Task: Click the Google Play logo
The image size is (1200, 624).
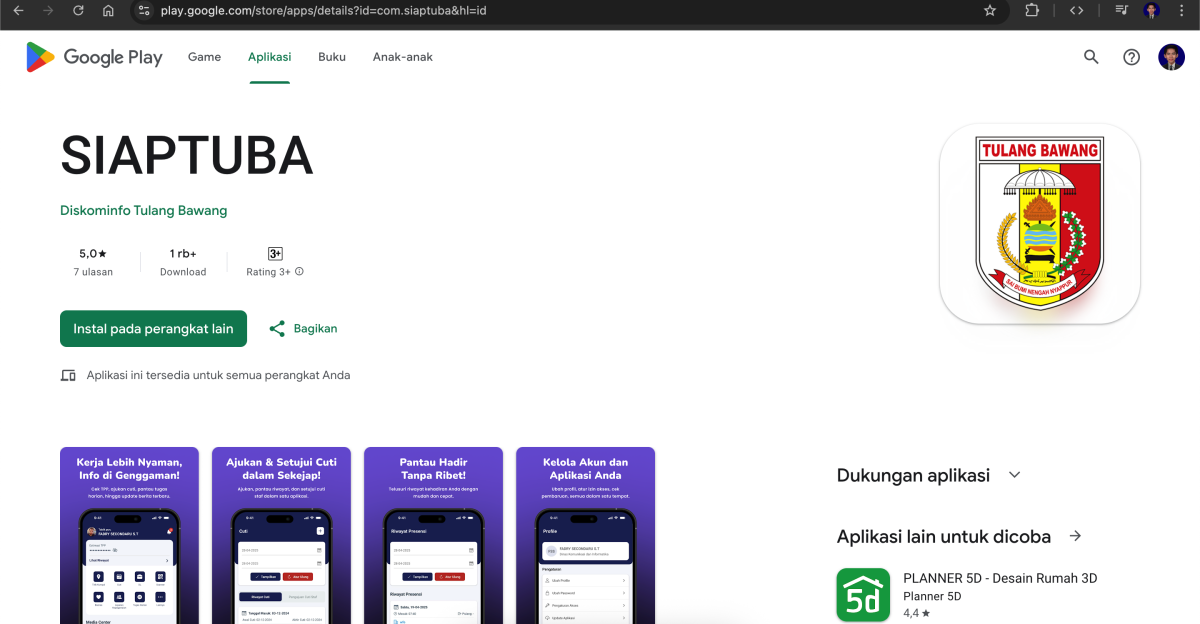Action: pos(94,57)
